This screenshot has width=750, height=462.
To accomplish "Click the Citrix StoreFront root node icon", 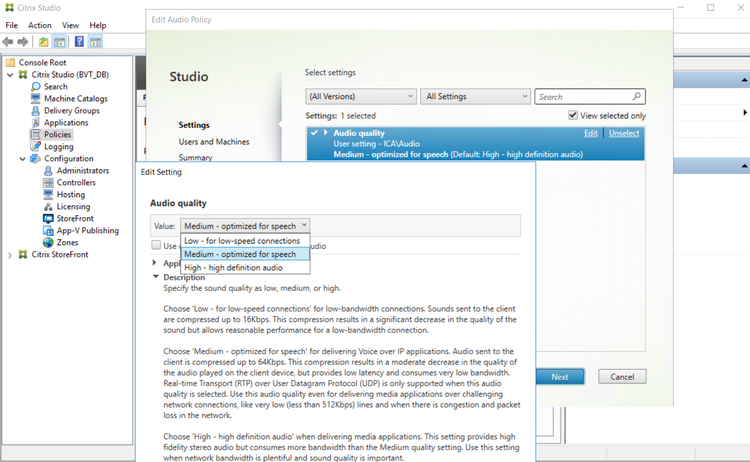I will click(22, 254).
